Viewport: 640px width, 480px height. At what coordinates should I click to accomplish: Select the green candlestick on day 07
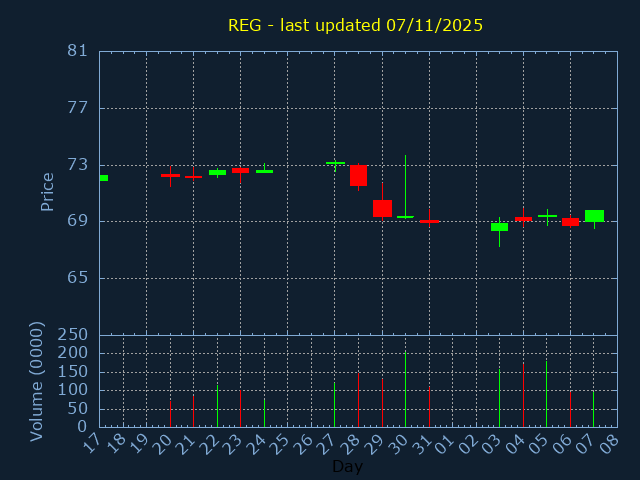pos(594,215)
